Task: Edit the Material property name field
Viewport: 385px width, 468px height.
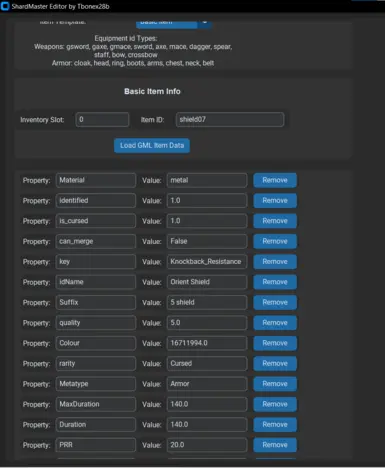Action: [x=96, y=180]
